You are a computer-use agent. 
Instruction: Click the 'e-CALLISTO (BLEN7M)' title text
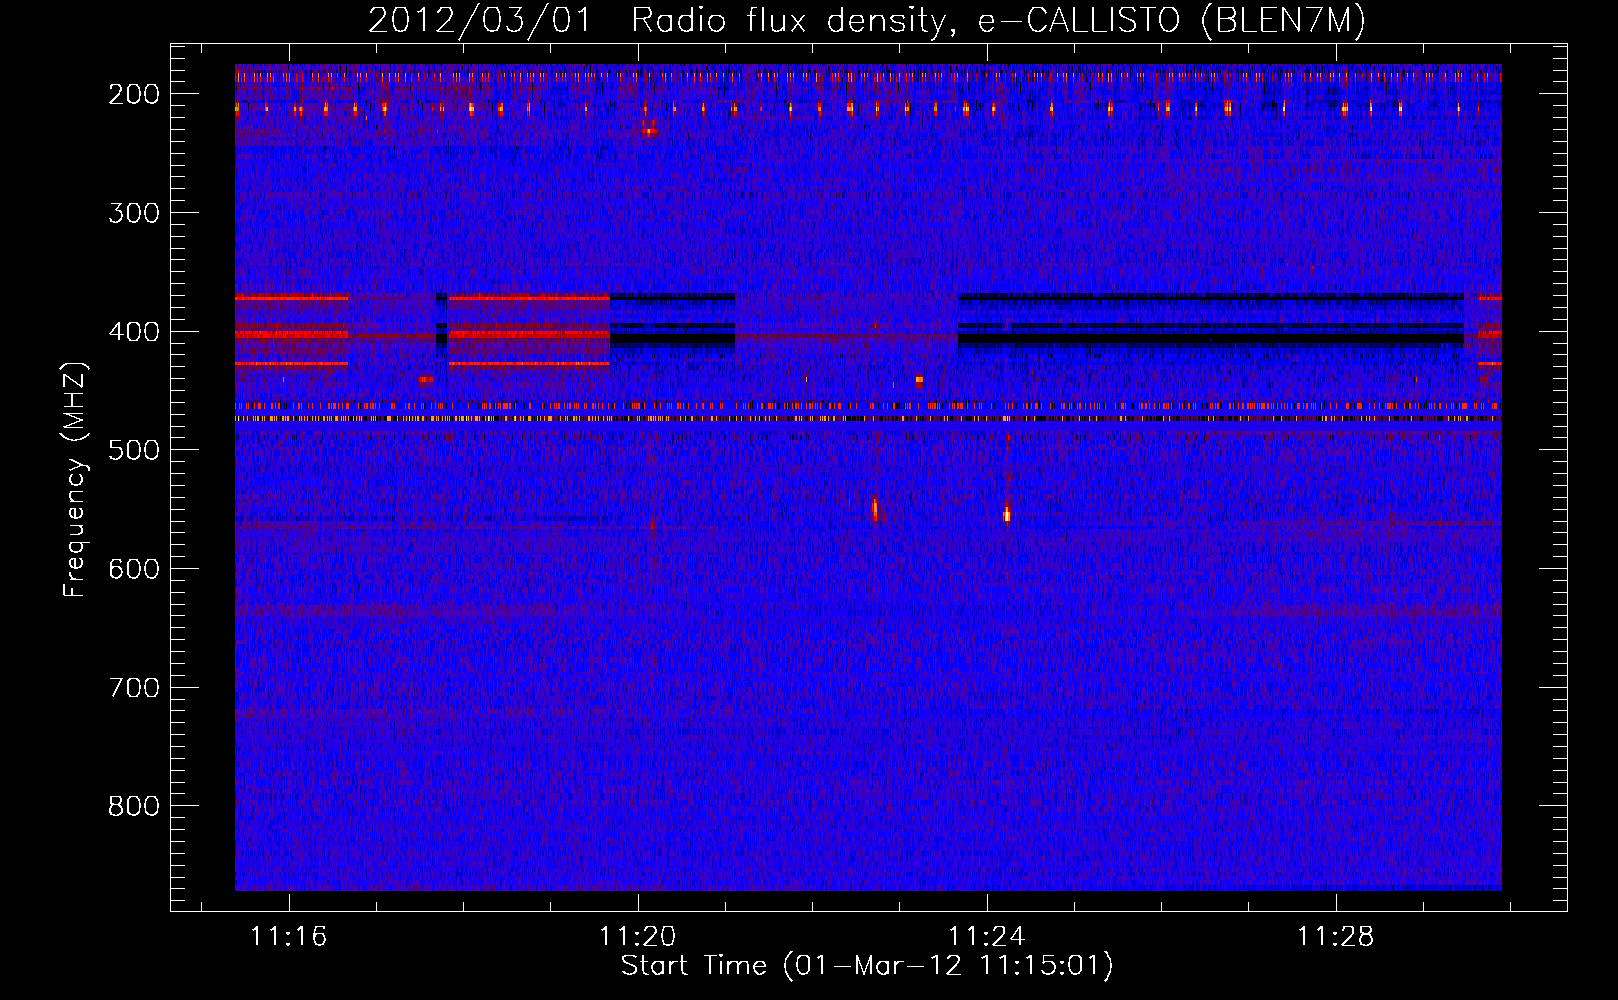[1171, 21]
